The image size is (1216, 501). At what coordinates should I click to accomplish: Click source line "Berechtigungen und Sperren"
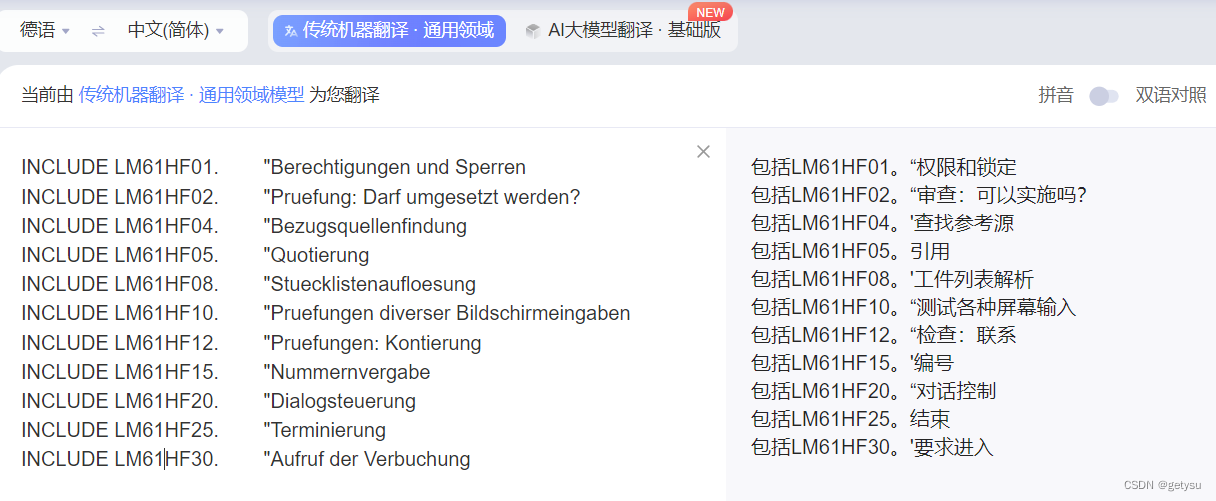[394, 167]
